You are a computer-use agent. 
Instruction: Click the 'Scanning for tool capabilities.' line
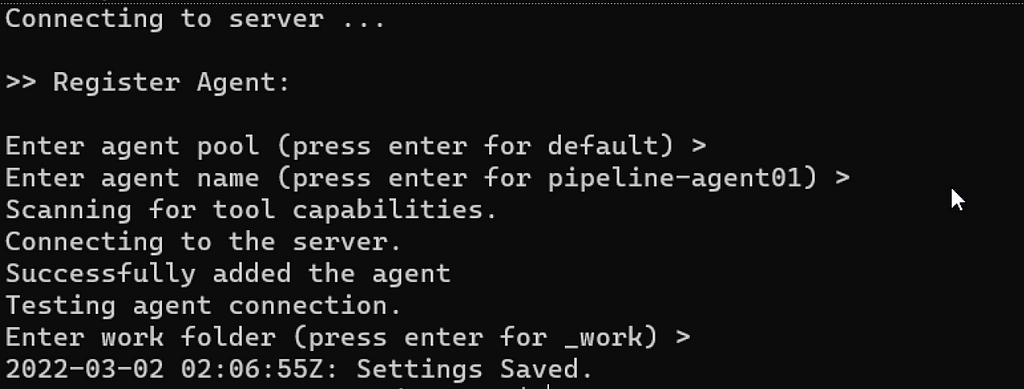point(251,210)
